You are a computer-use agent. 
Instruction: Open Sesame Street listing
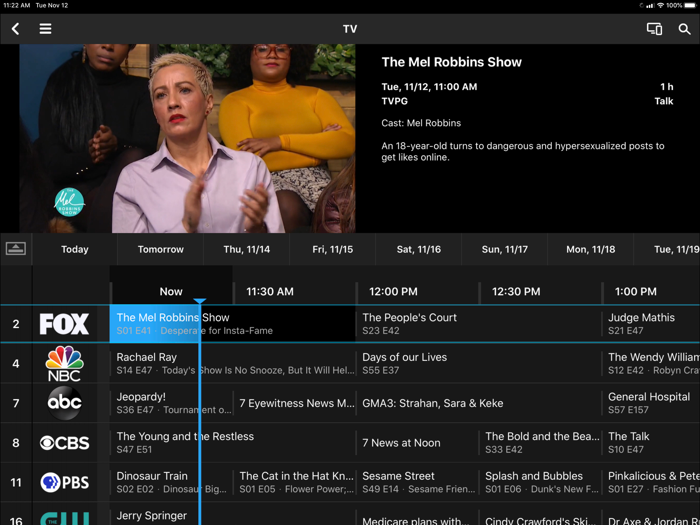click(417, 482)
